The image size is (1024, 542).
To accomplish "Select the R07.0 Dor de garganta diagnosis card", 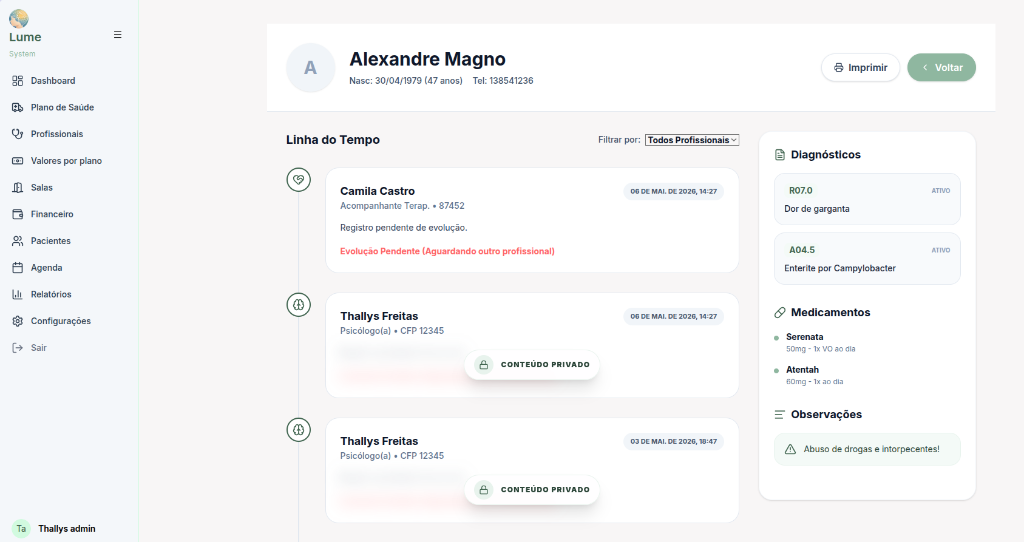I will point(867,199).
